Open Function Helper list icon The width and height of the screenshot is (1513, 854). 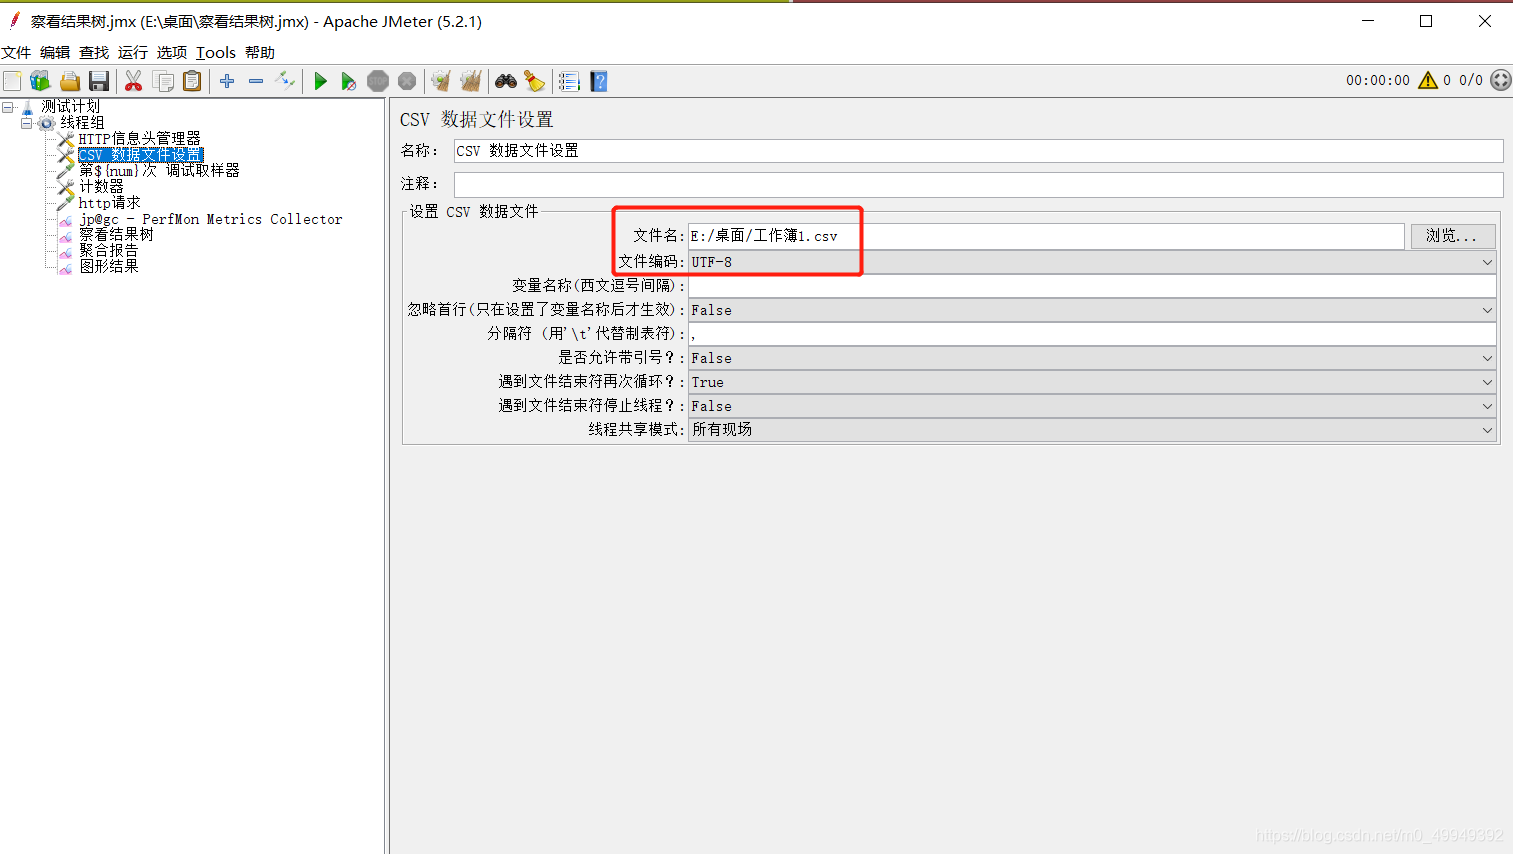click(x=569, y=81)
